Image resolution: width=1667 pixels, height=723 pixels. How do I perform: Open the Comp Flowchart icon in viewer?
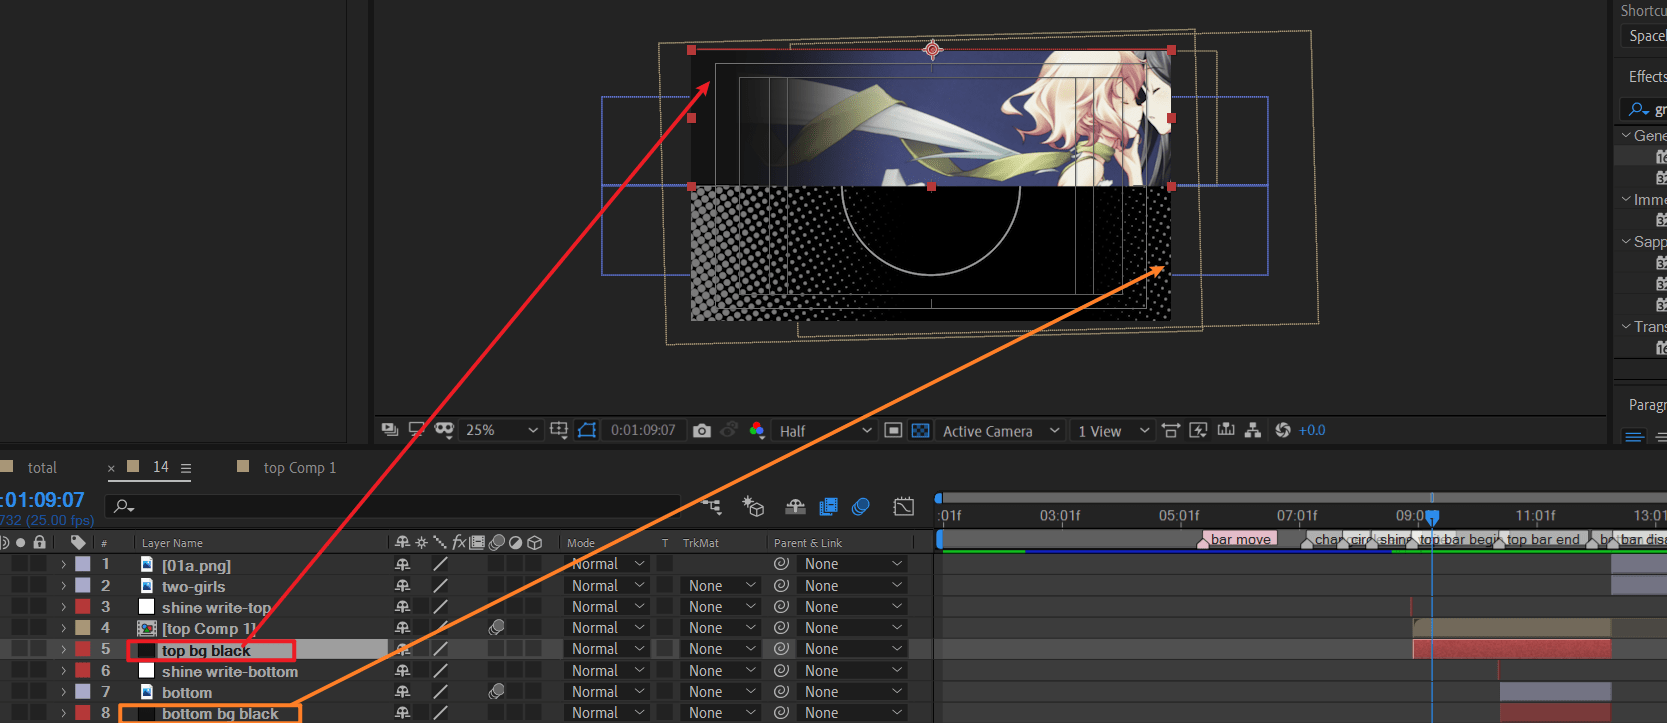click(x=1252, y=430)
